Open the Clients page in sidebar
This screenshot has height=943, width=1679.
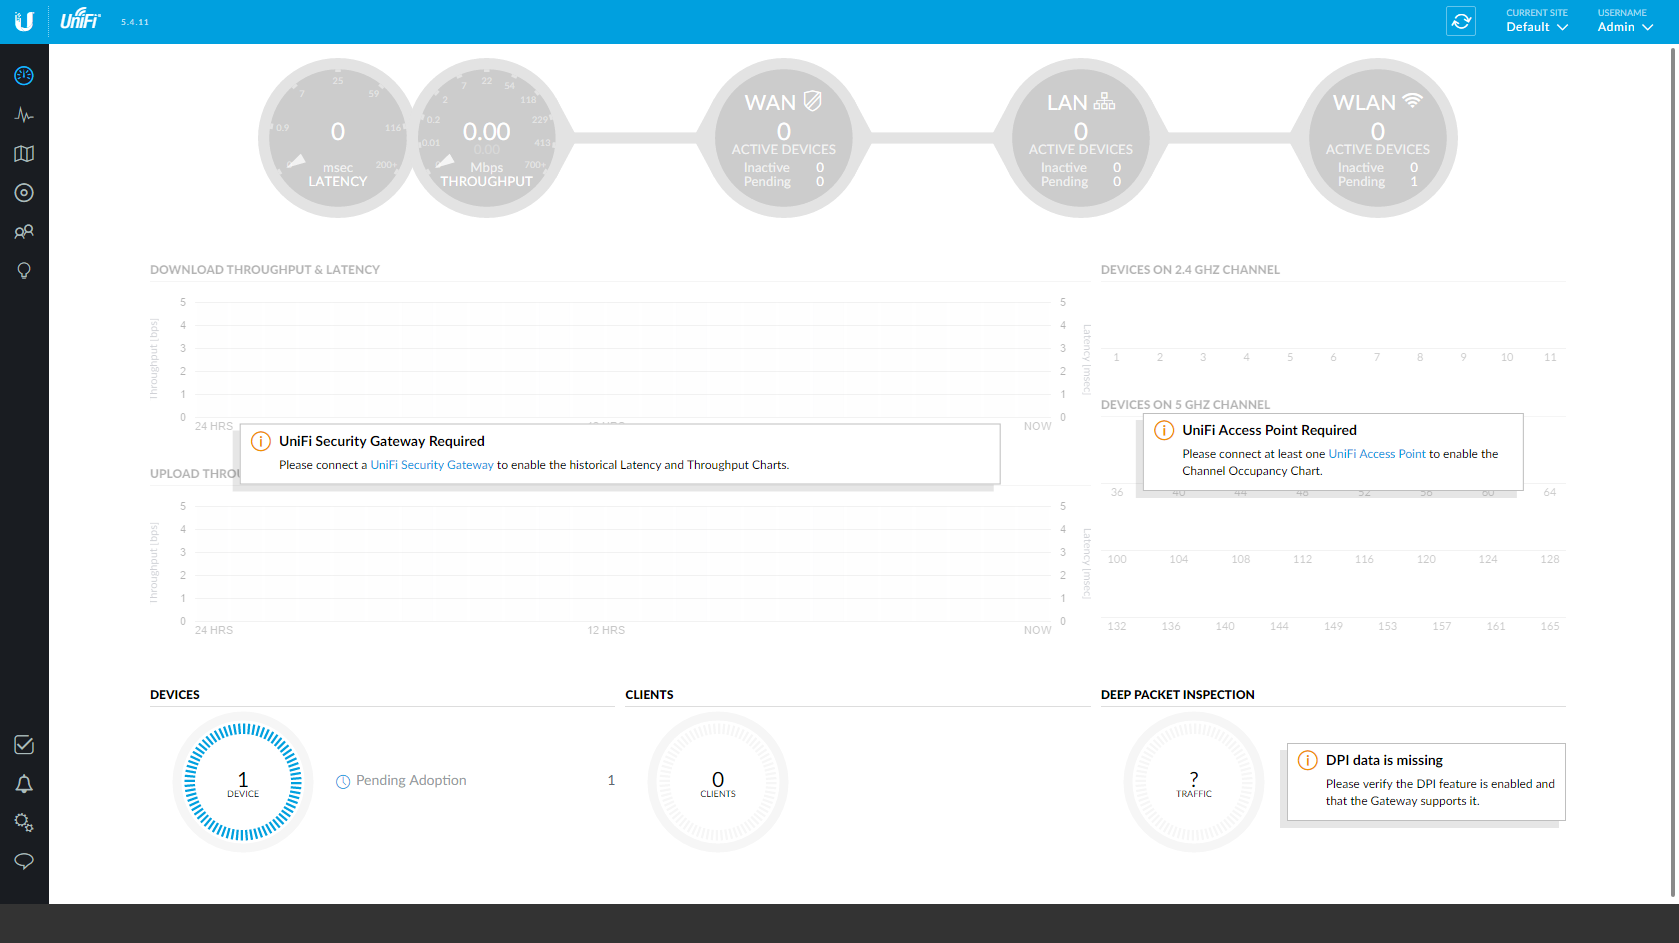[24, 232]
